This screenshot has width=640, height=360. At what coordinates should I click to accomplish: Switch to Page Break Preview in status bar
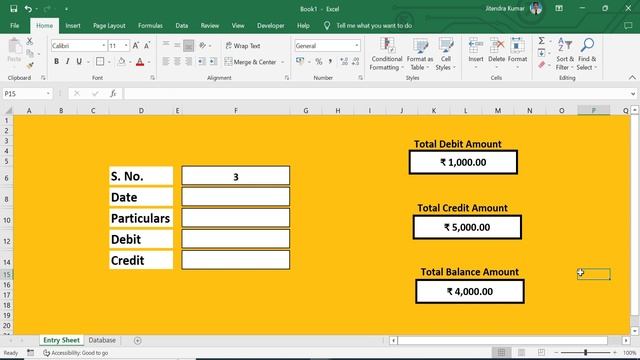coord(541,352)
